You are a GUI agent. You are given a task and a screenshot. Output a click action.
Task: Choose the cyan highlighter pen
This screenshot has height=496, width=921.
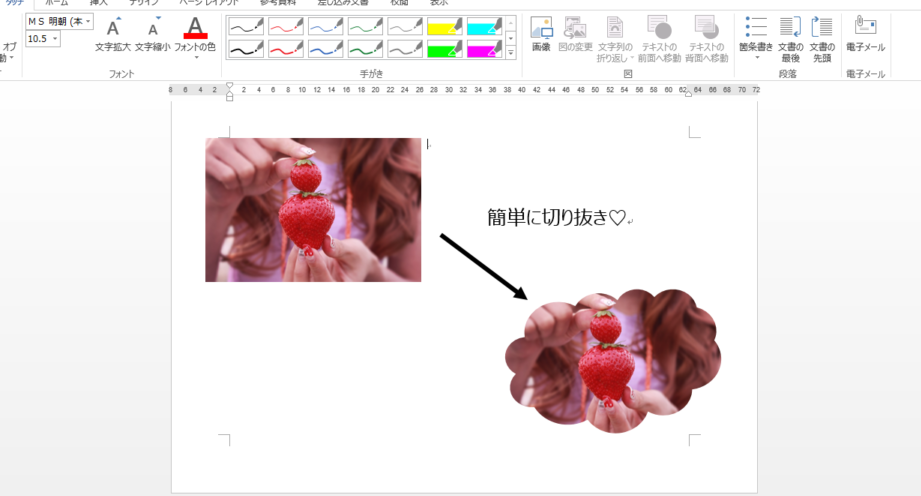[x=485, y=26]
